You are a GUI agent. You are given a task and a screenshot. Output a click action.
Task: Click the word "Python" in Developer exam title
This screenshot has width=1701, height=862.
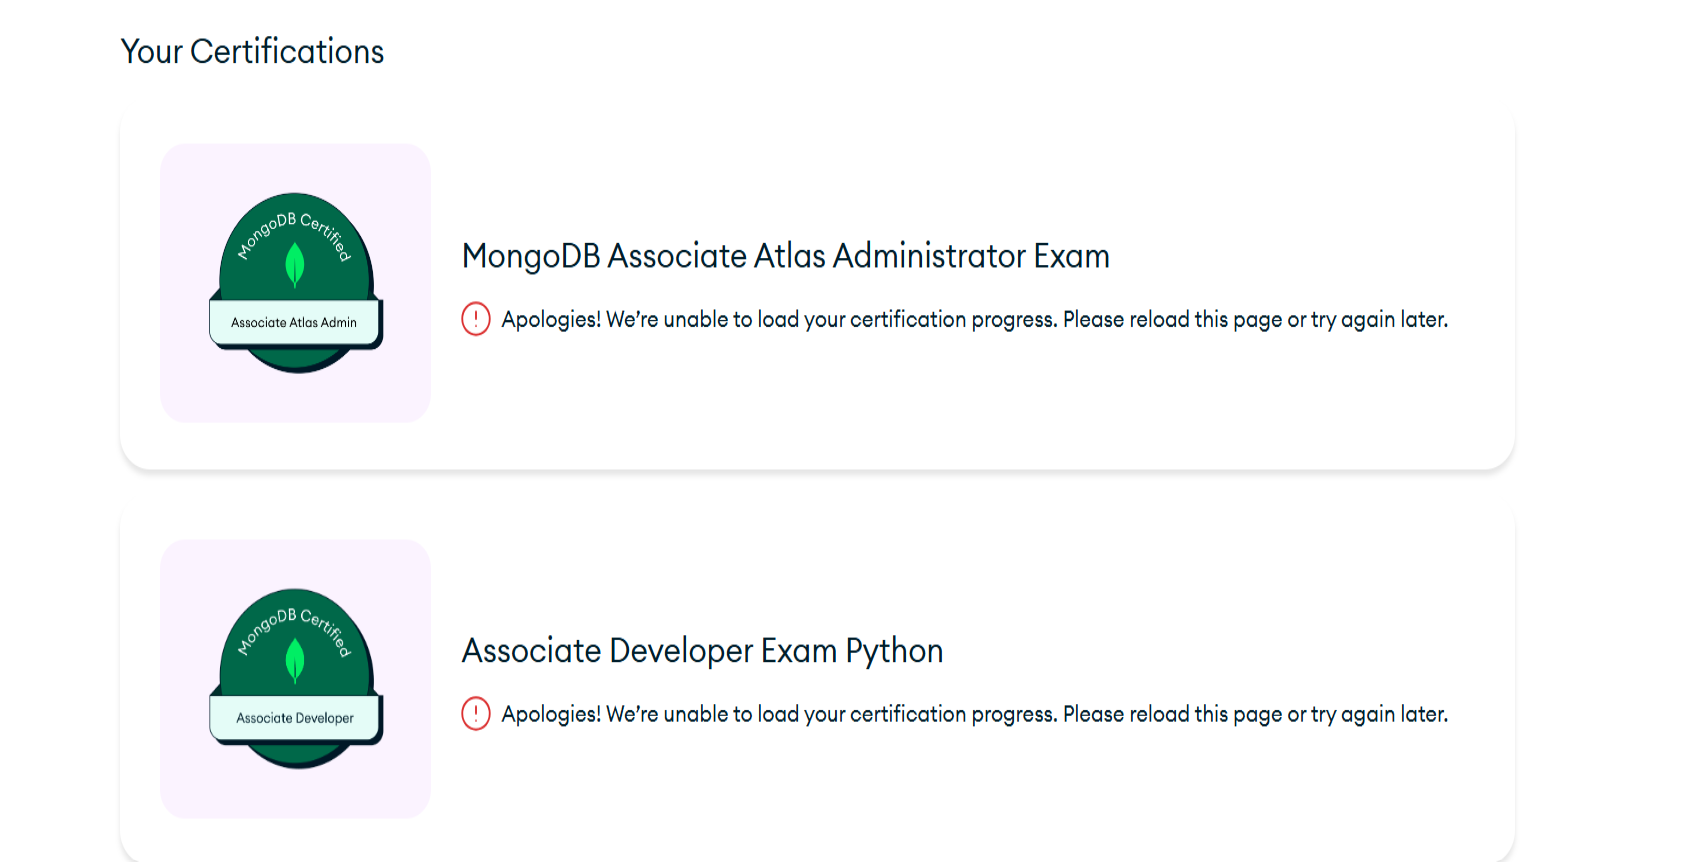click(894, 651)
